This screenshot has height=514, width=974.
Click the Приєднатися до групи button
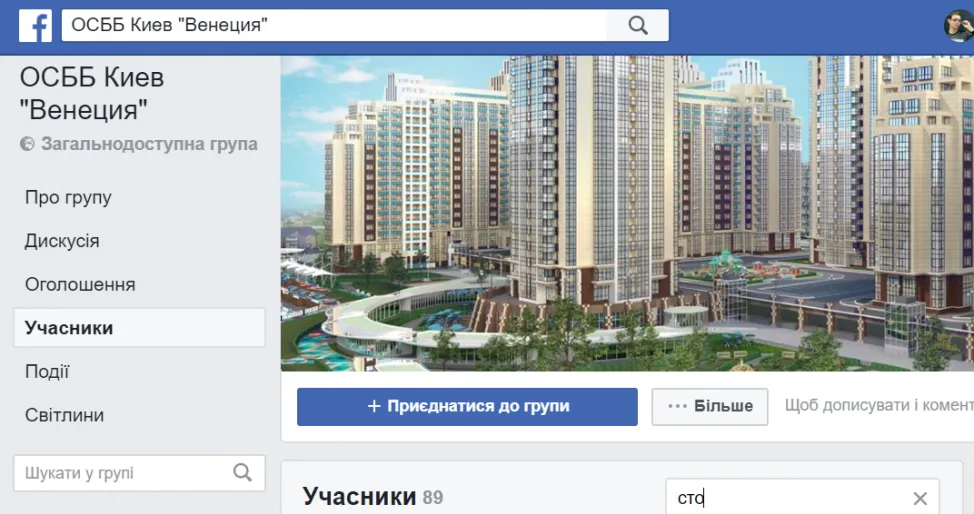[x=467, y=407]
